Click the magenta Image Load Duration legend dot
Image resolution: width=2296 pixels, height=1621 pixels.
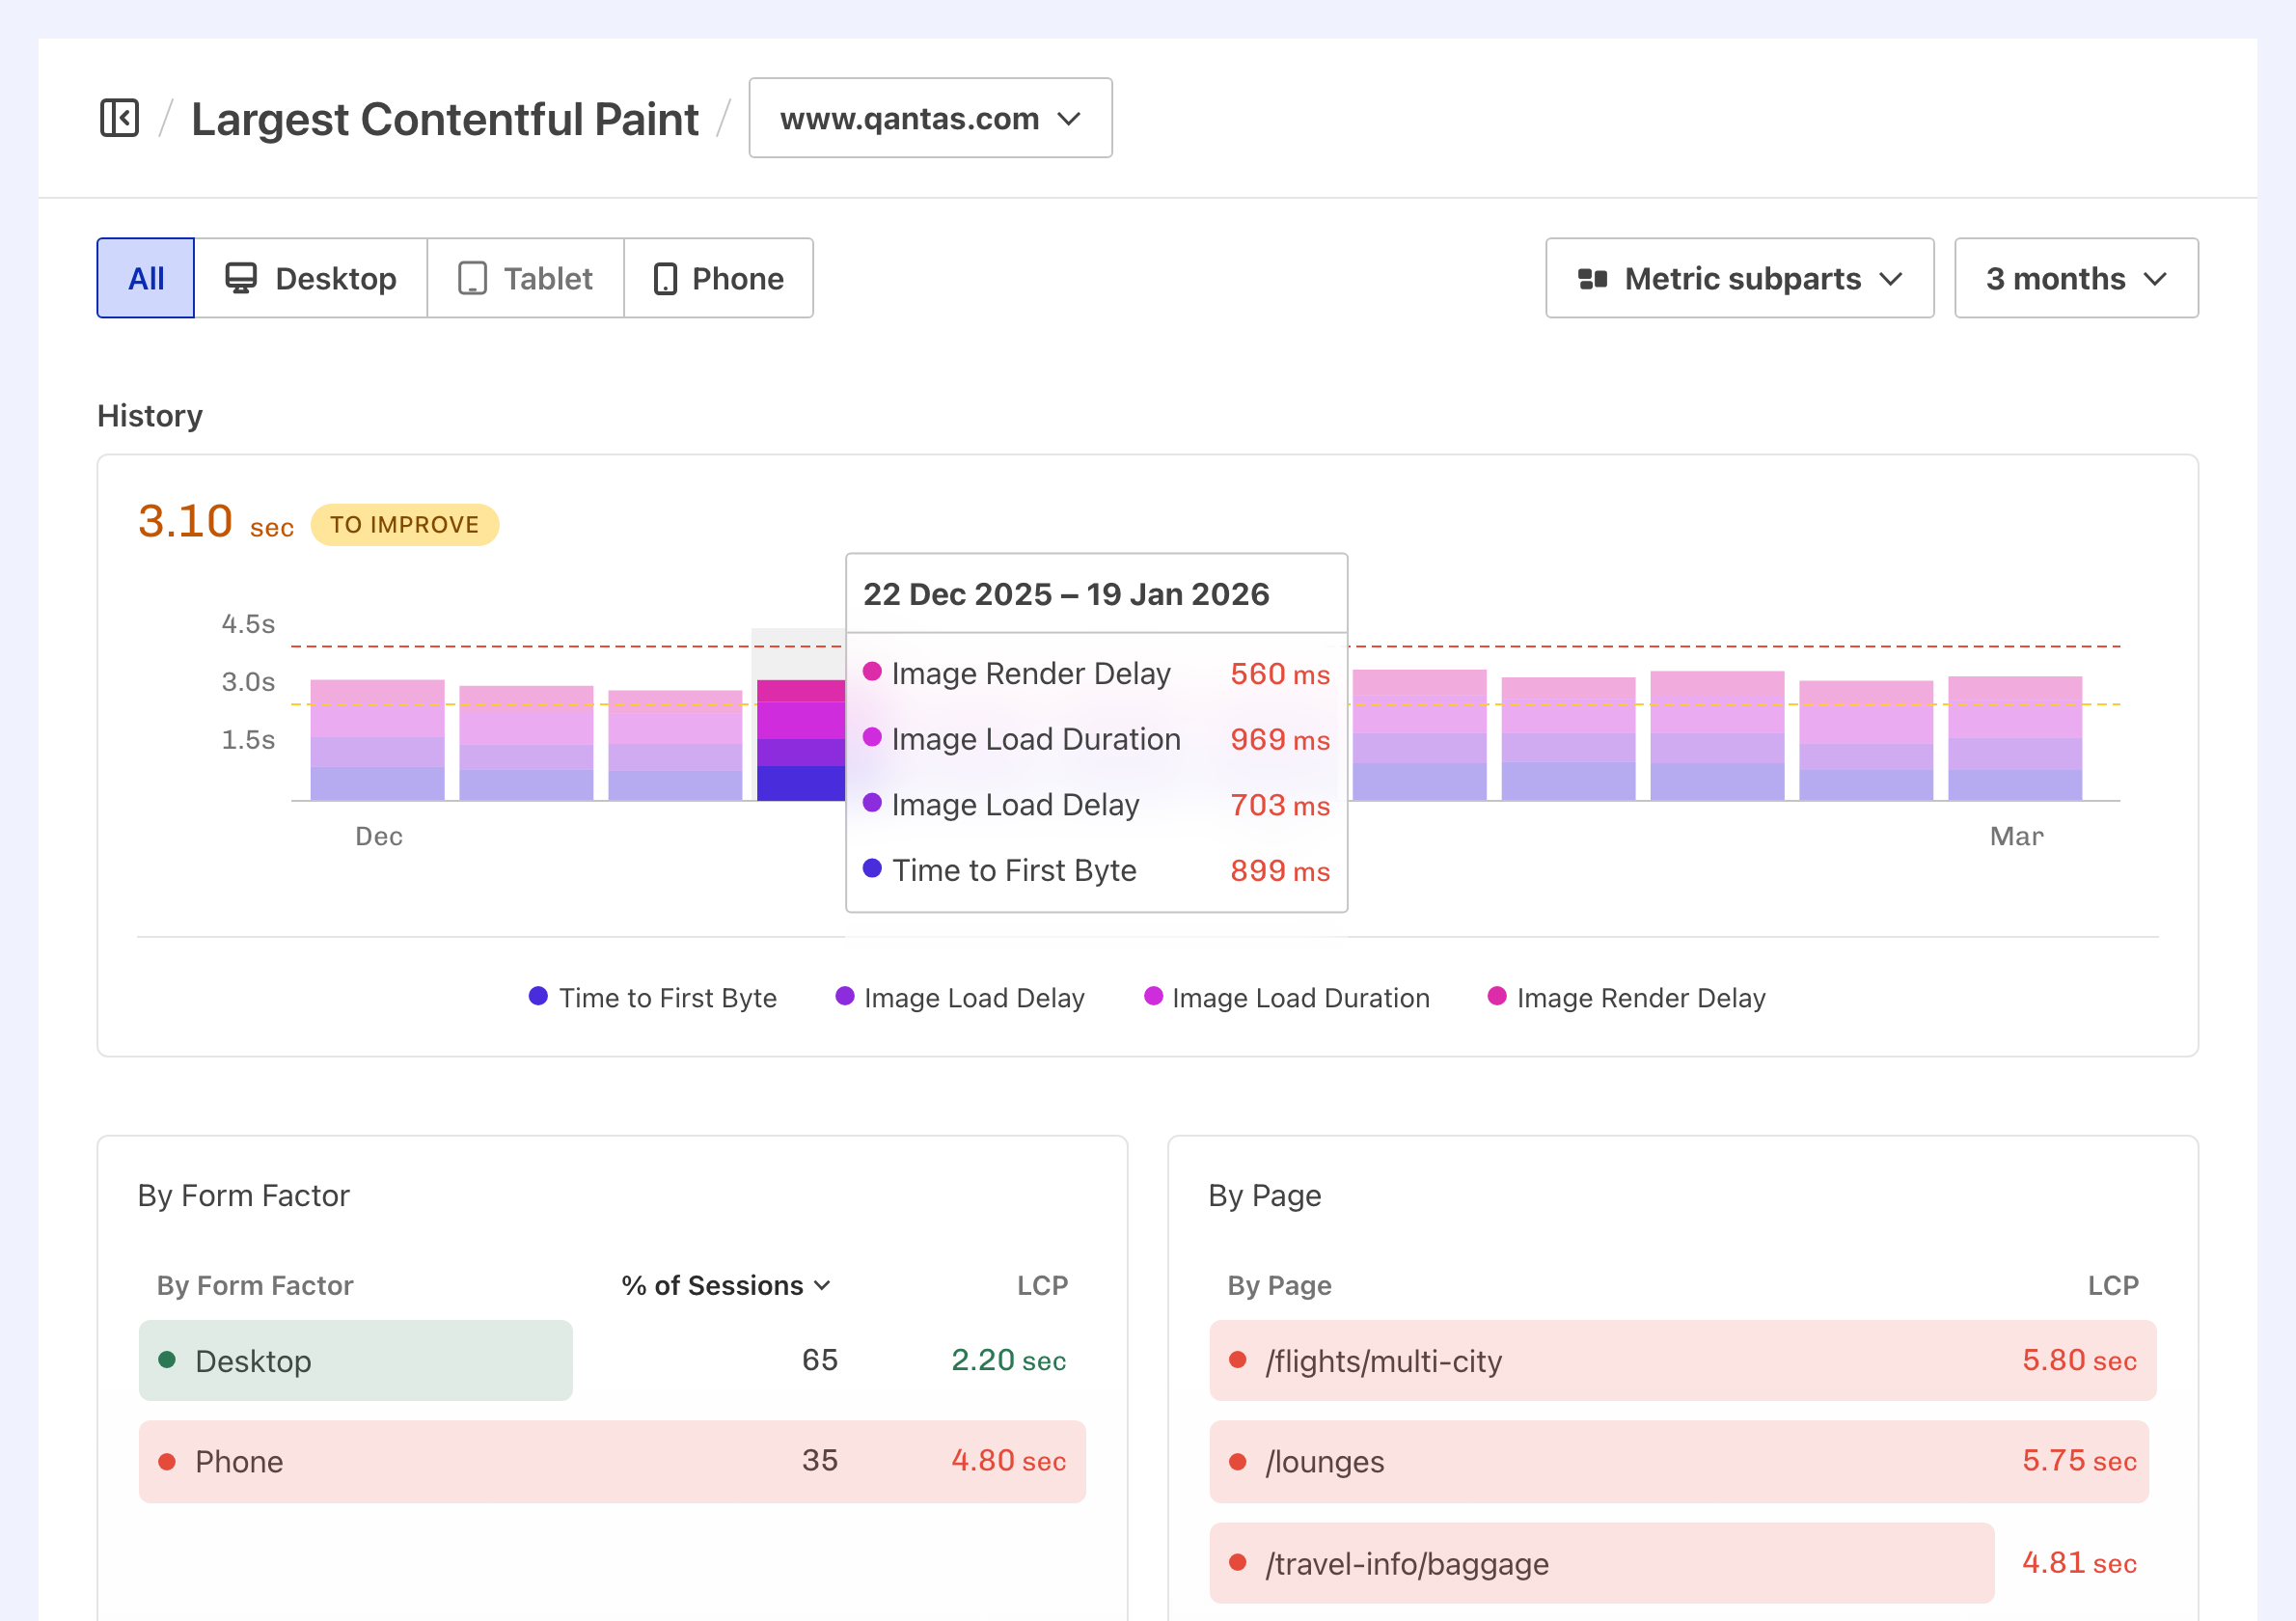click(x=1154, y=997)
